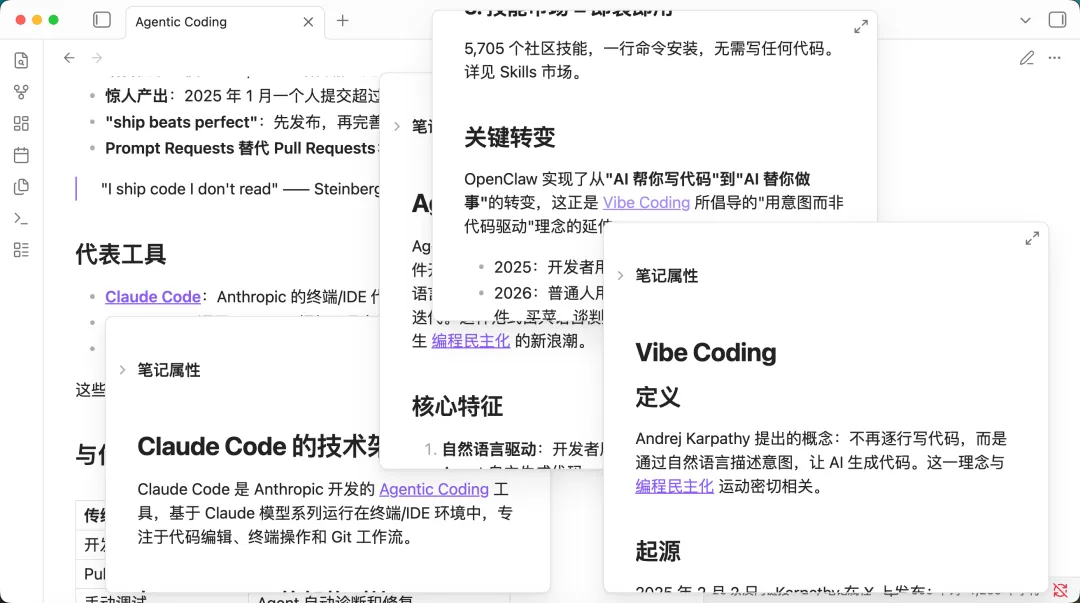Viewport: 1080px width, 603px height.
Task: Open the command palette terminal icon
Action: [21, 218]
